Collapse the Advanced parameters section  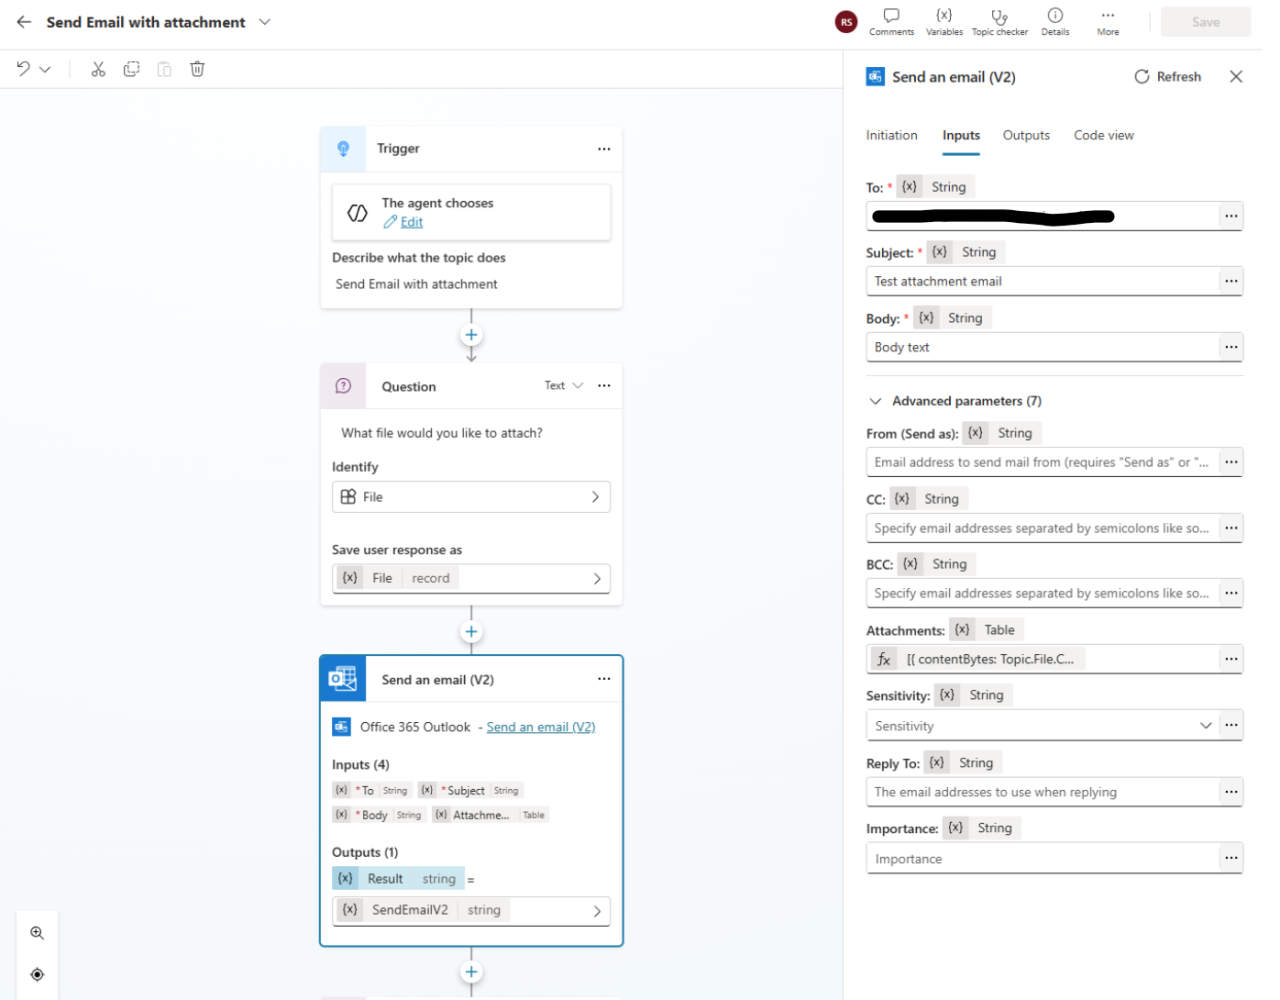(x=876, y=401)
